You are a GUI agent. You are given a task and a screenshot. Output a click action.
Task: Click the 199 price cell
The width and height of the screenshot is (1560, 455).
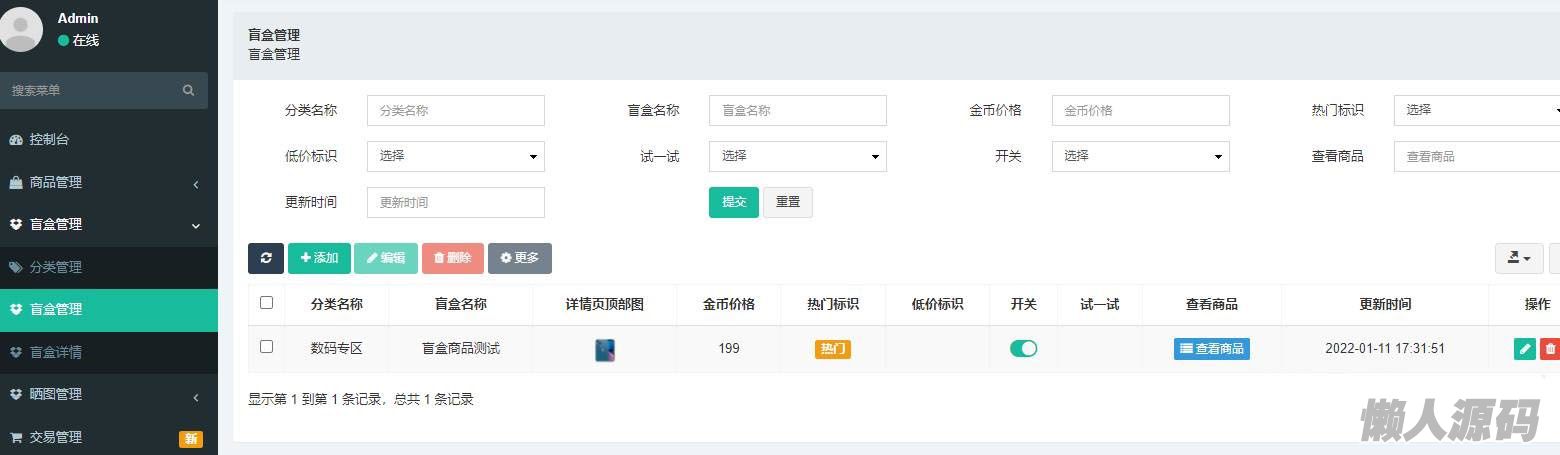pyautogui.click(x=729, y=349)
